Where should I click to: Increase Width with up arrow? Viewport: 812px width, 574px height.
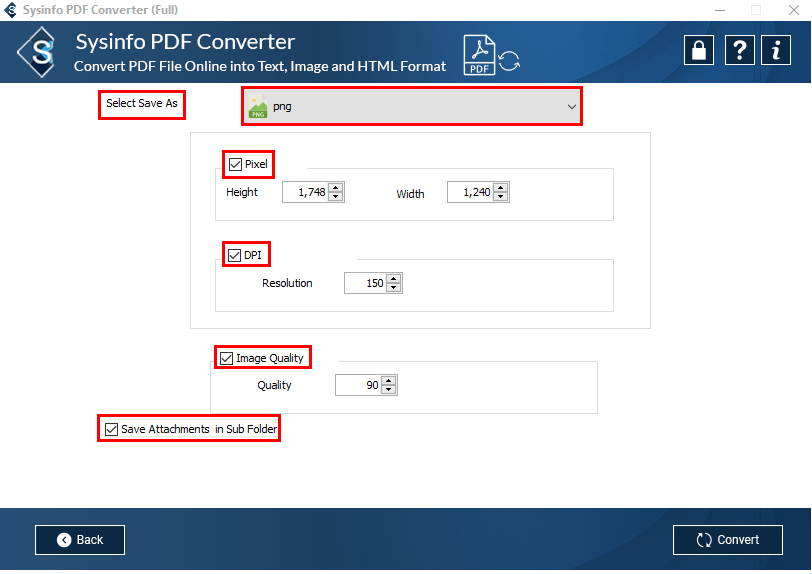500,188
